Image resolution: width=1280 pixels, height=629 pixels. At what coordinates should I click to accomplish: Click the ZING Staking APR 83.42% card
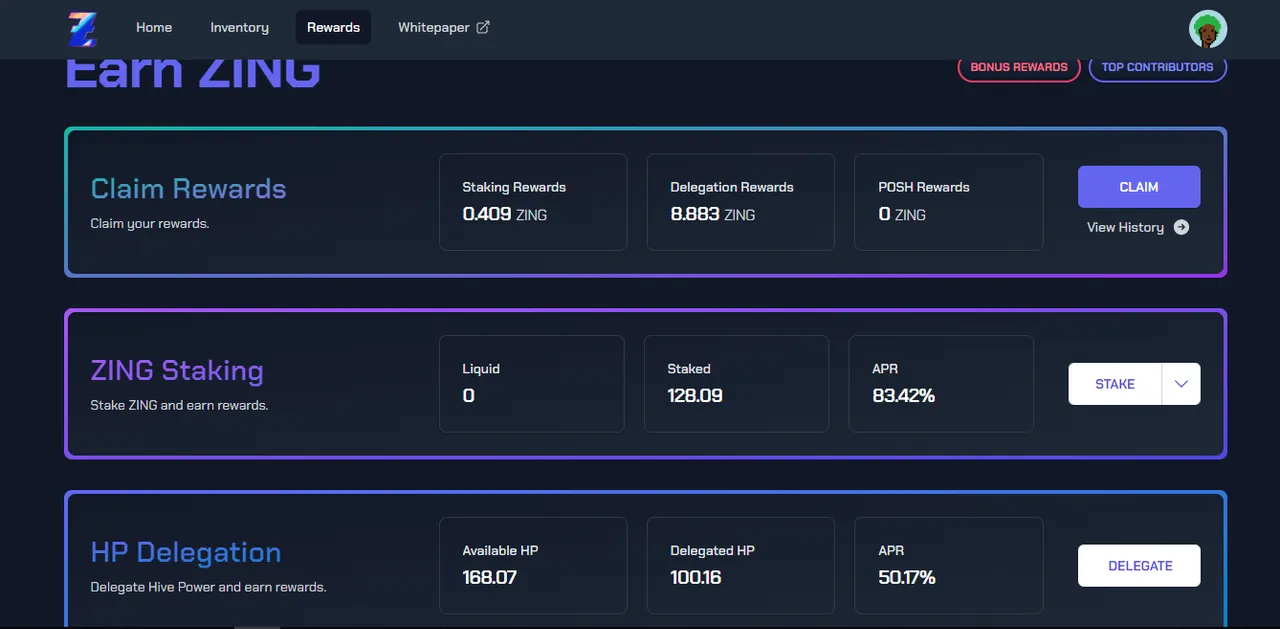click(941, 384)
